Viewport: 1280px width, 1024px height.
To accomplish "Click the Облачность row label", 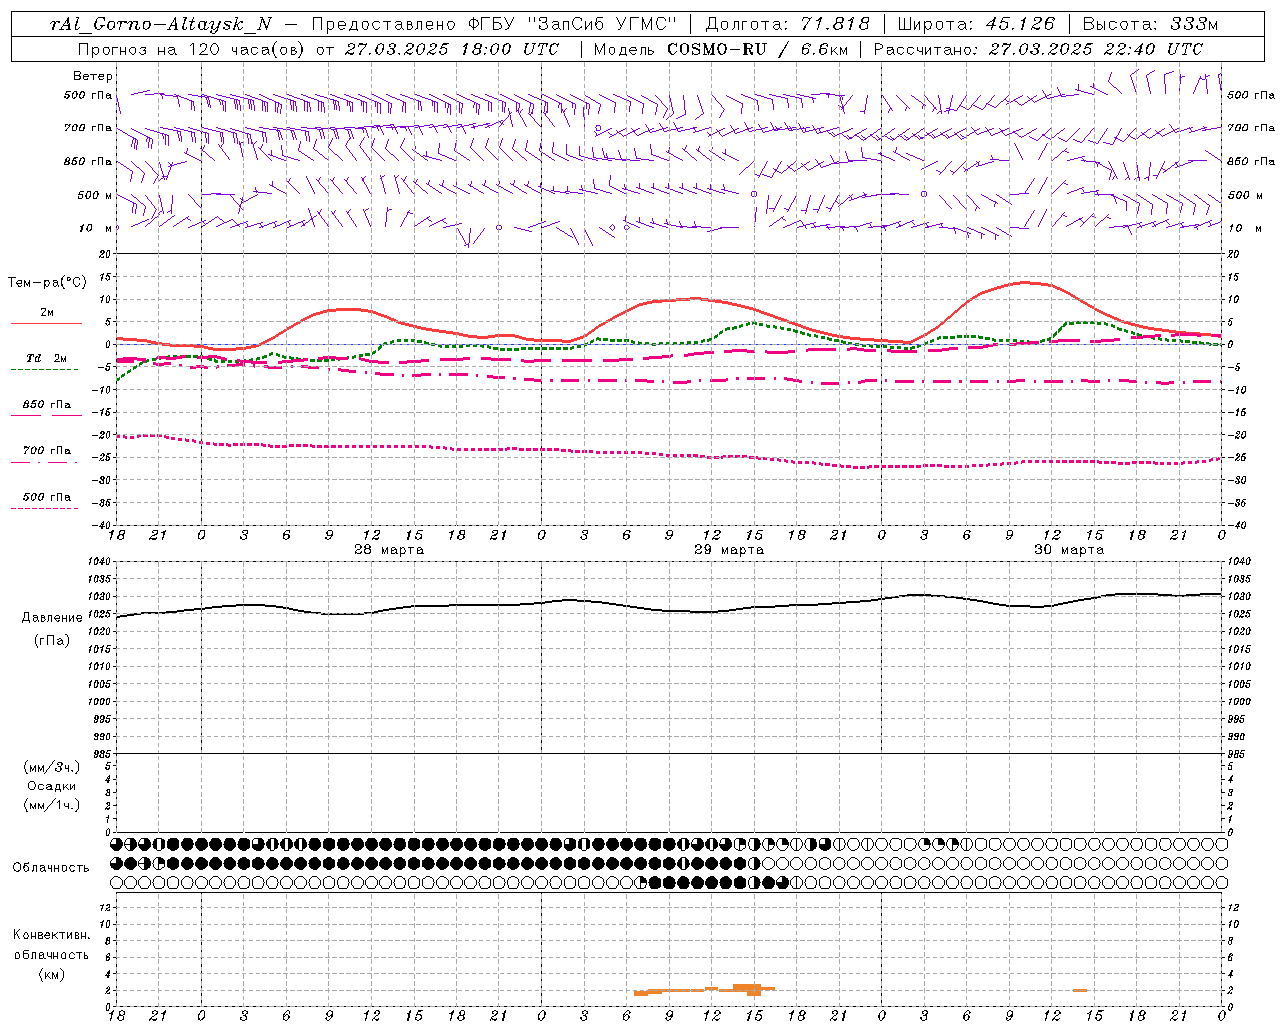I will tap(51, 868).
